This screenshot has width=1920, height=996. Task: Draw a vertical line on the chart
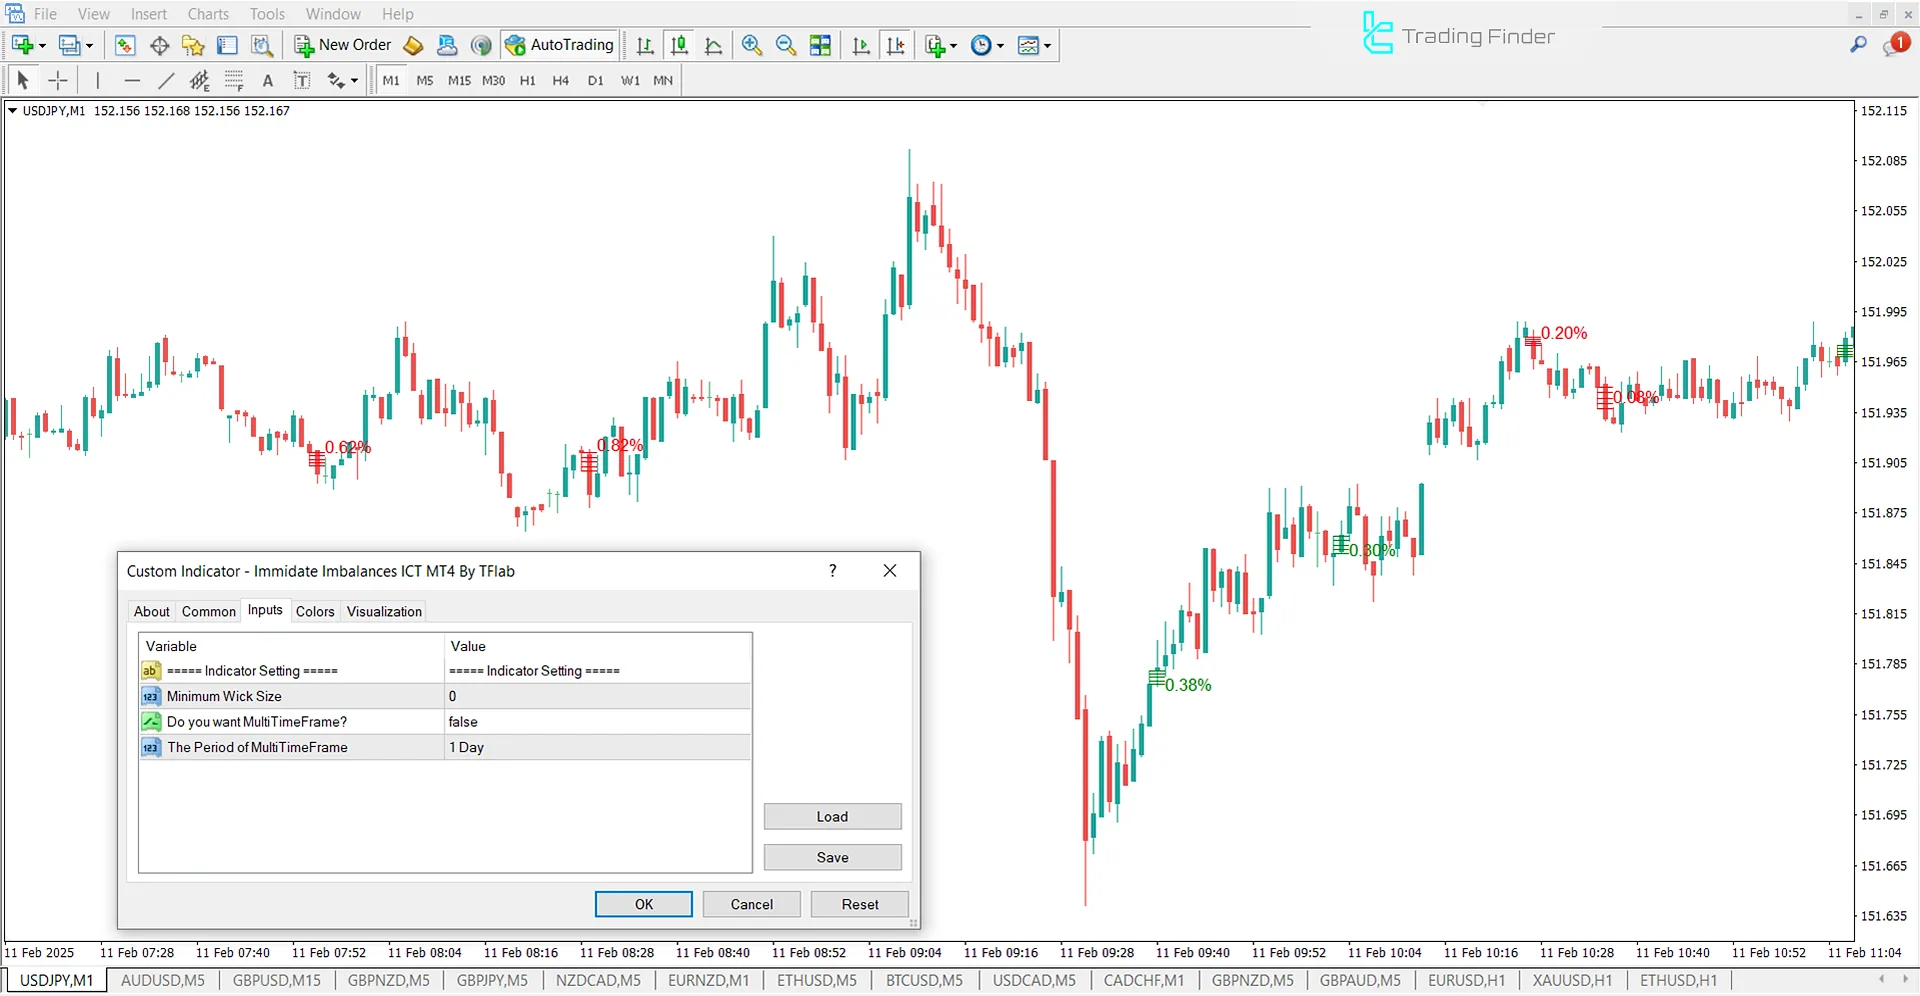(97, 80)
